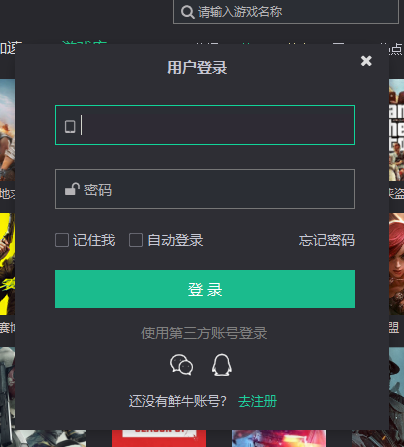Close the user login dialog
Image resolution: width=404 pixels, height=447 pixels.
pyautogui.click(x=366, y=61)
